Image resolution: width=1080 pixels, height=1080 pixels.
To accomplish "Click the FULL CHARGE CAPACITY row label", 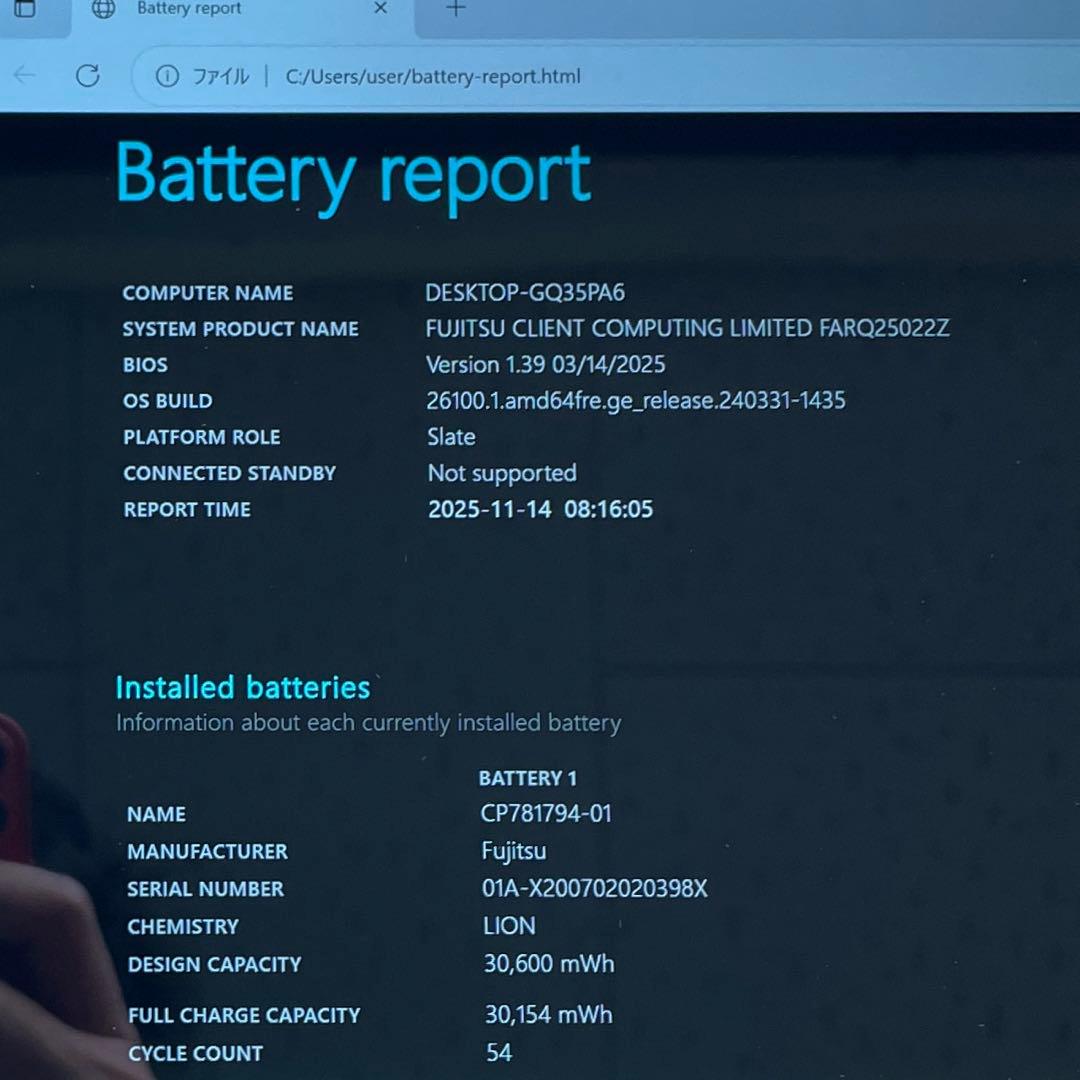I will click(x=245, y=1015).
